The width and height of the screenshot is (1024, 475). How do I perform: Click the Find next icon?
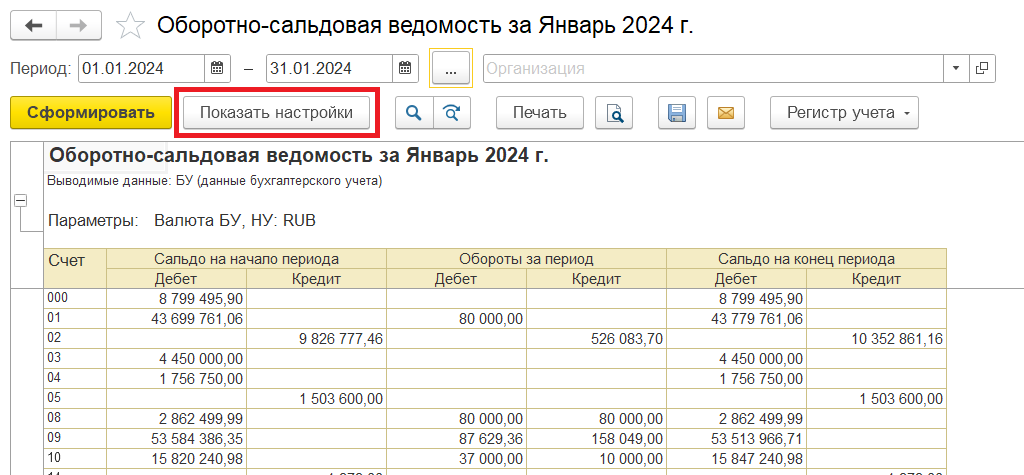click(x=451, y=113)
